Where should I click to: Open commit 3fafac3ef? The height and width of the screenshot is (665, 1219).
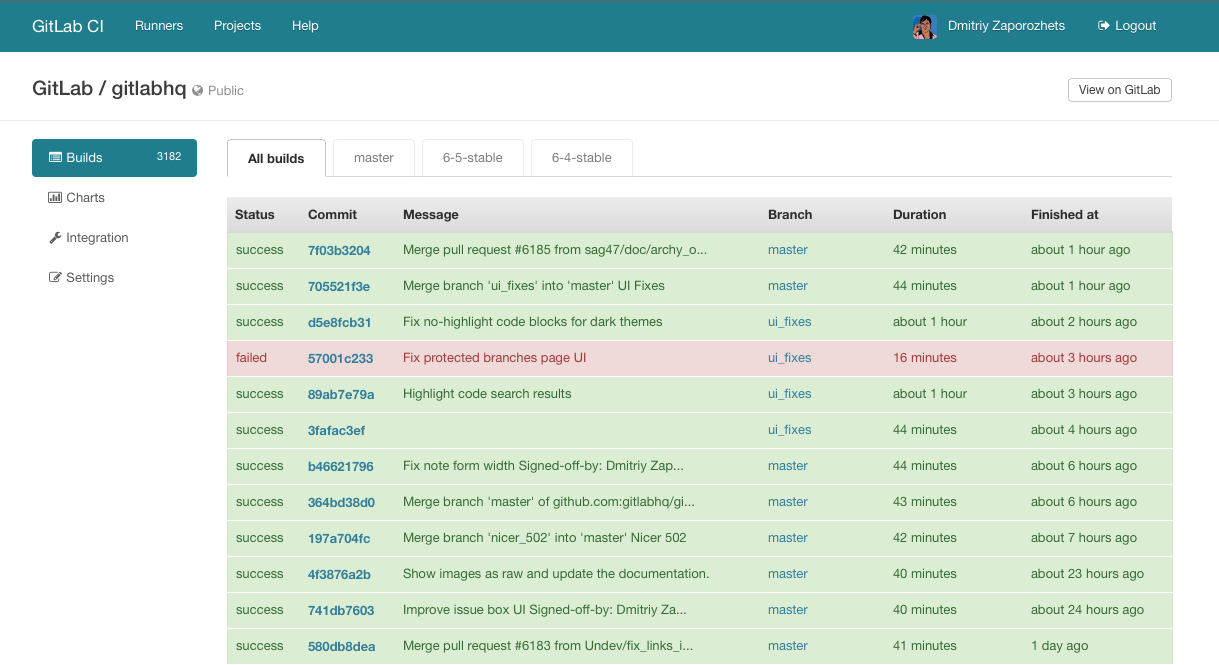(x=336, y=430)
